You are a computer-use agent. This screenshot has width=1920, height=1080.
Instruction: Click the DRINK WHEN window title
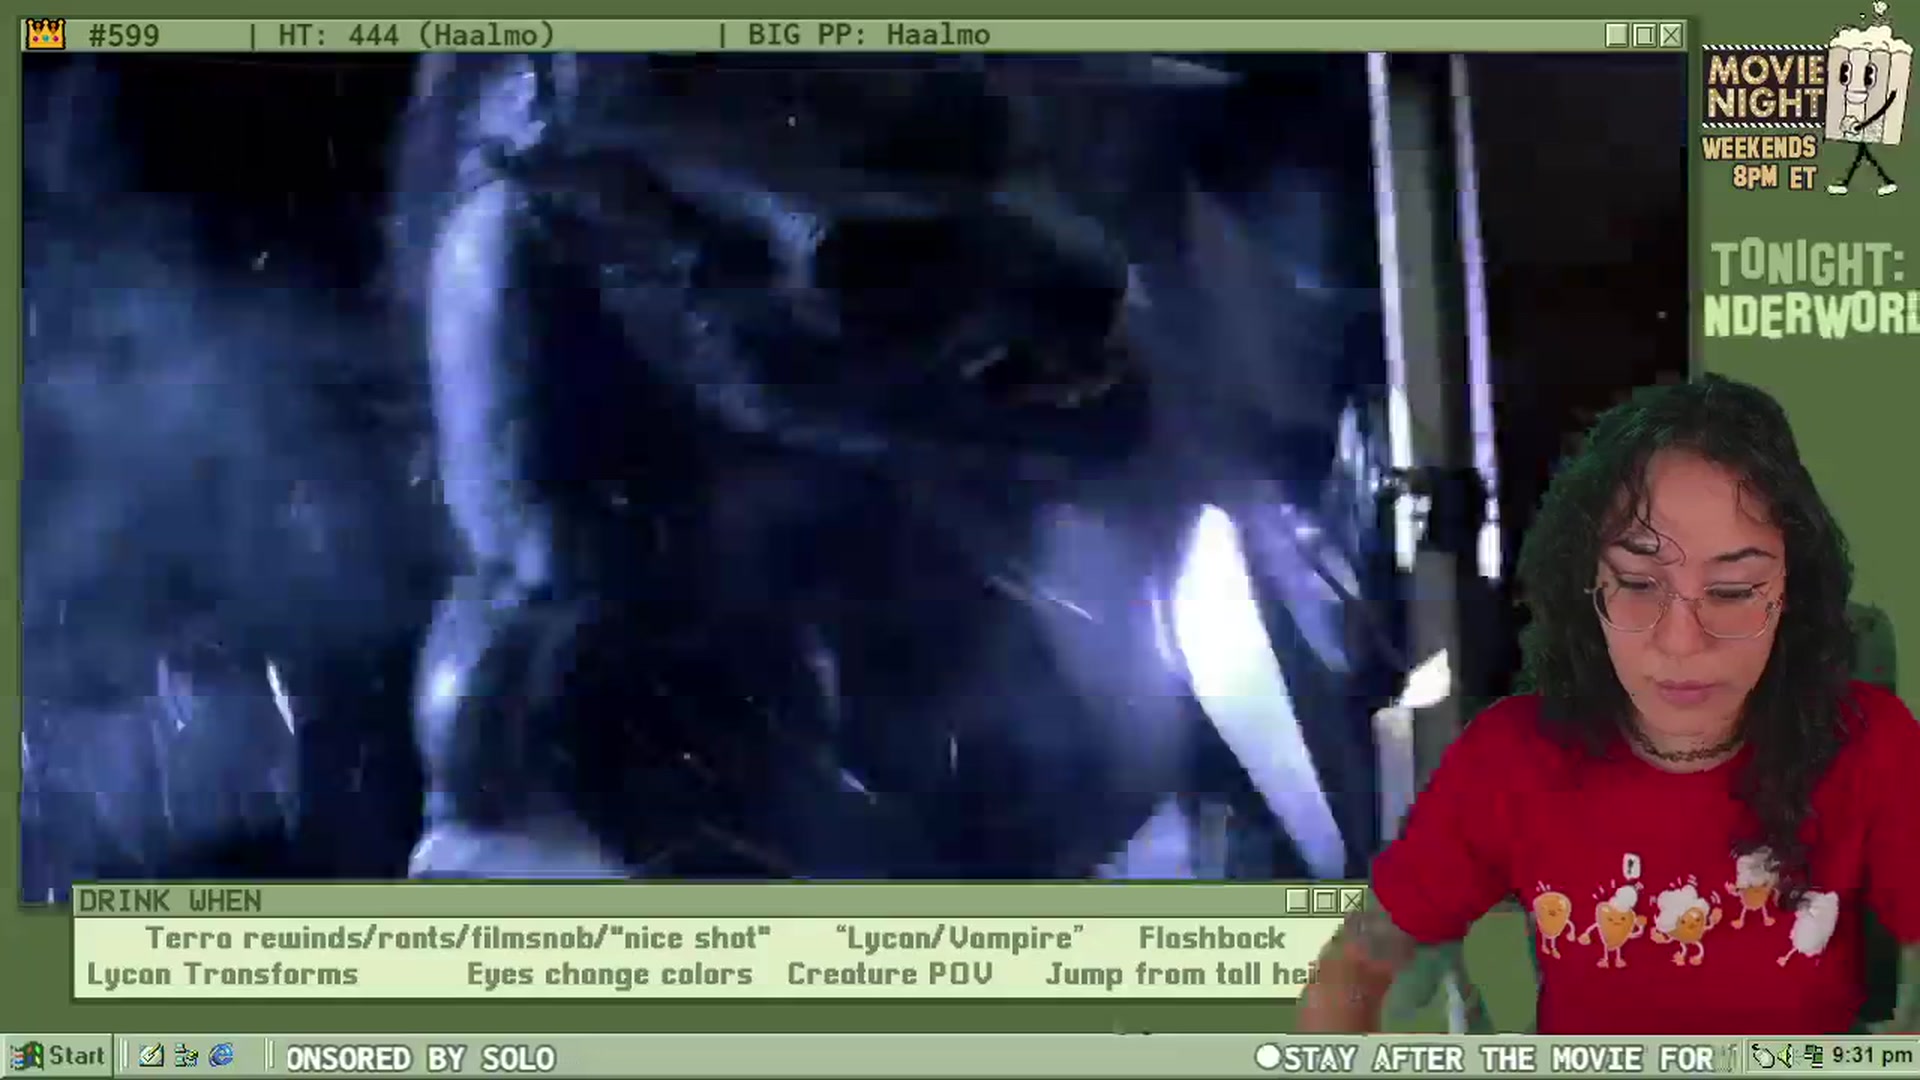tap(170, 901)
